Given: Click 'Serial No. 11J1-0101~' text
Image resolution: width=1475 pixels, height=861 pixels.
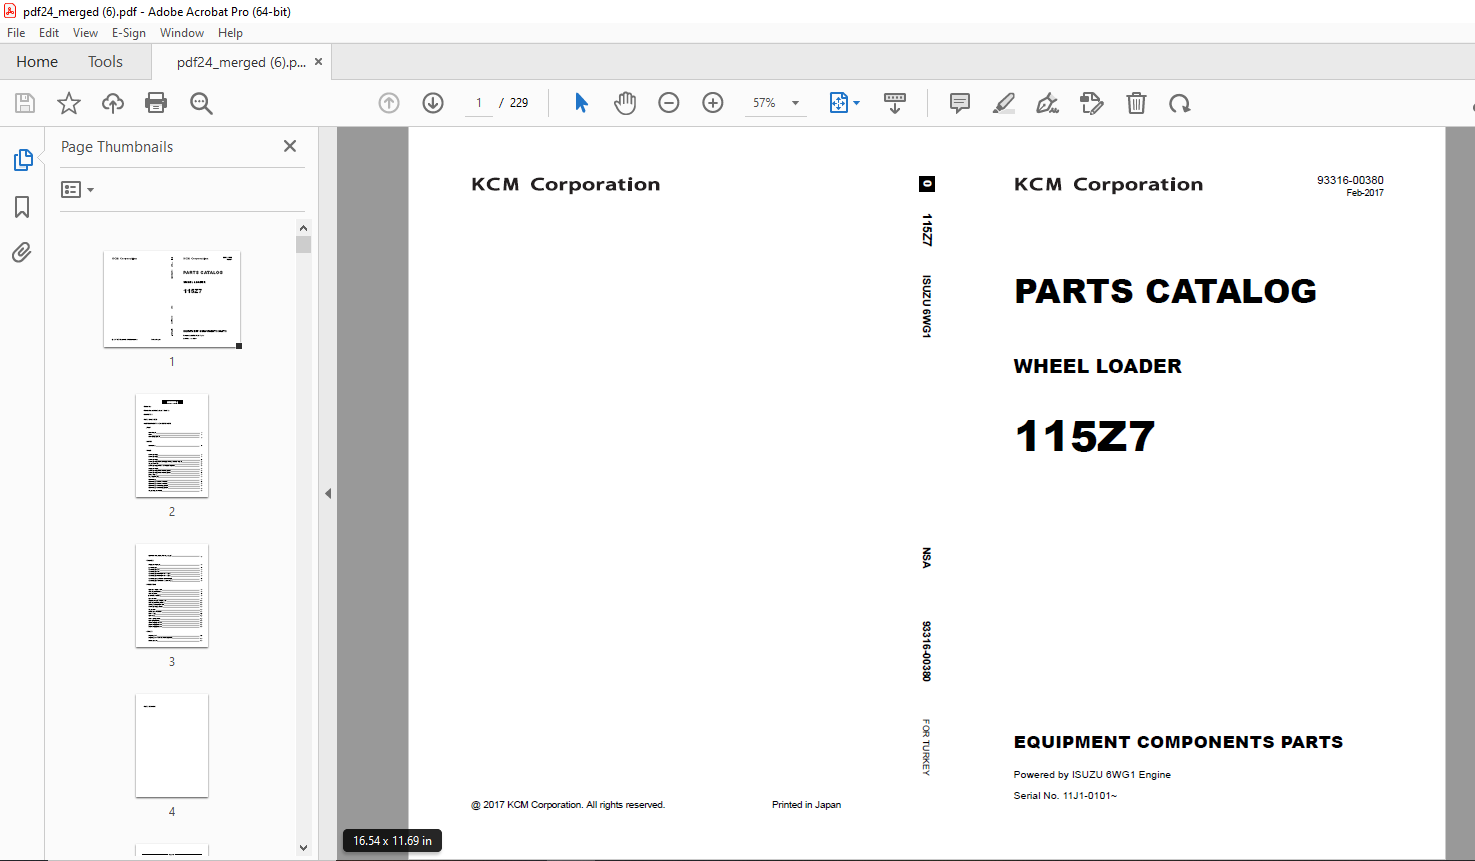Looking at the screenshot, I should click(x=1065, y=796).
